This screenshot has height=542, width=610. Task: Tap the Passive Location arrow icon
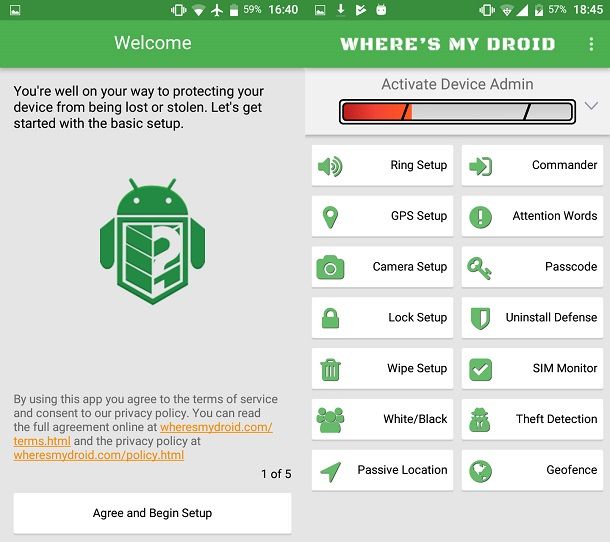click(x=330, y=471)
